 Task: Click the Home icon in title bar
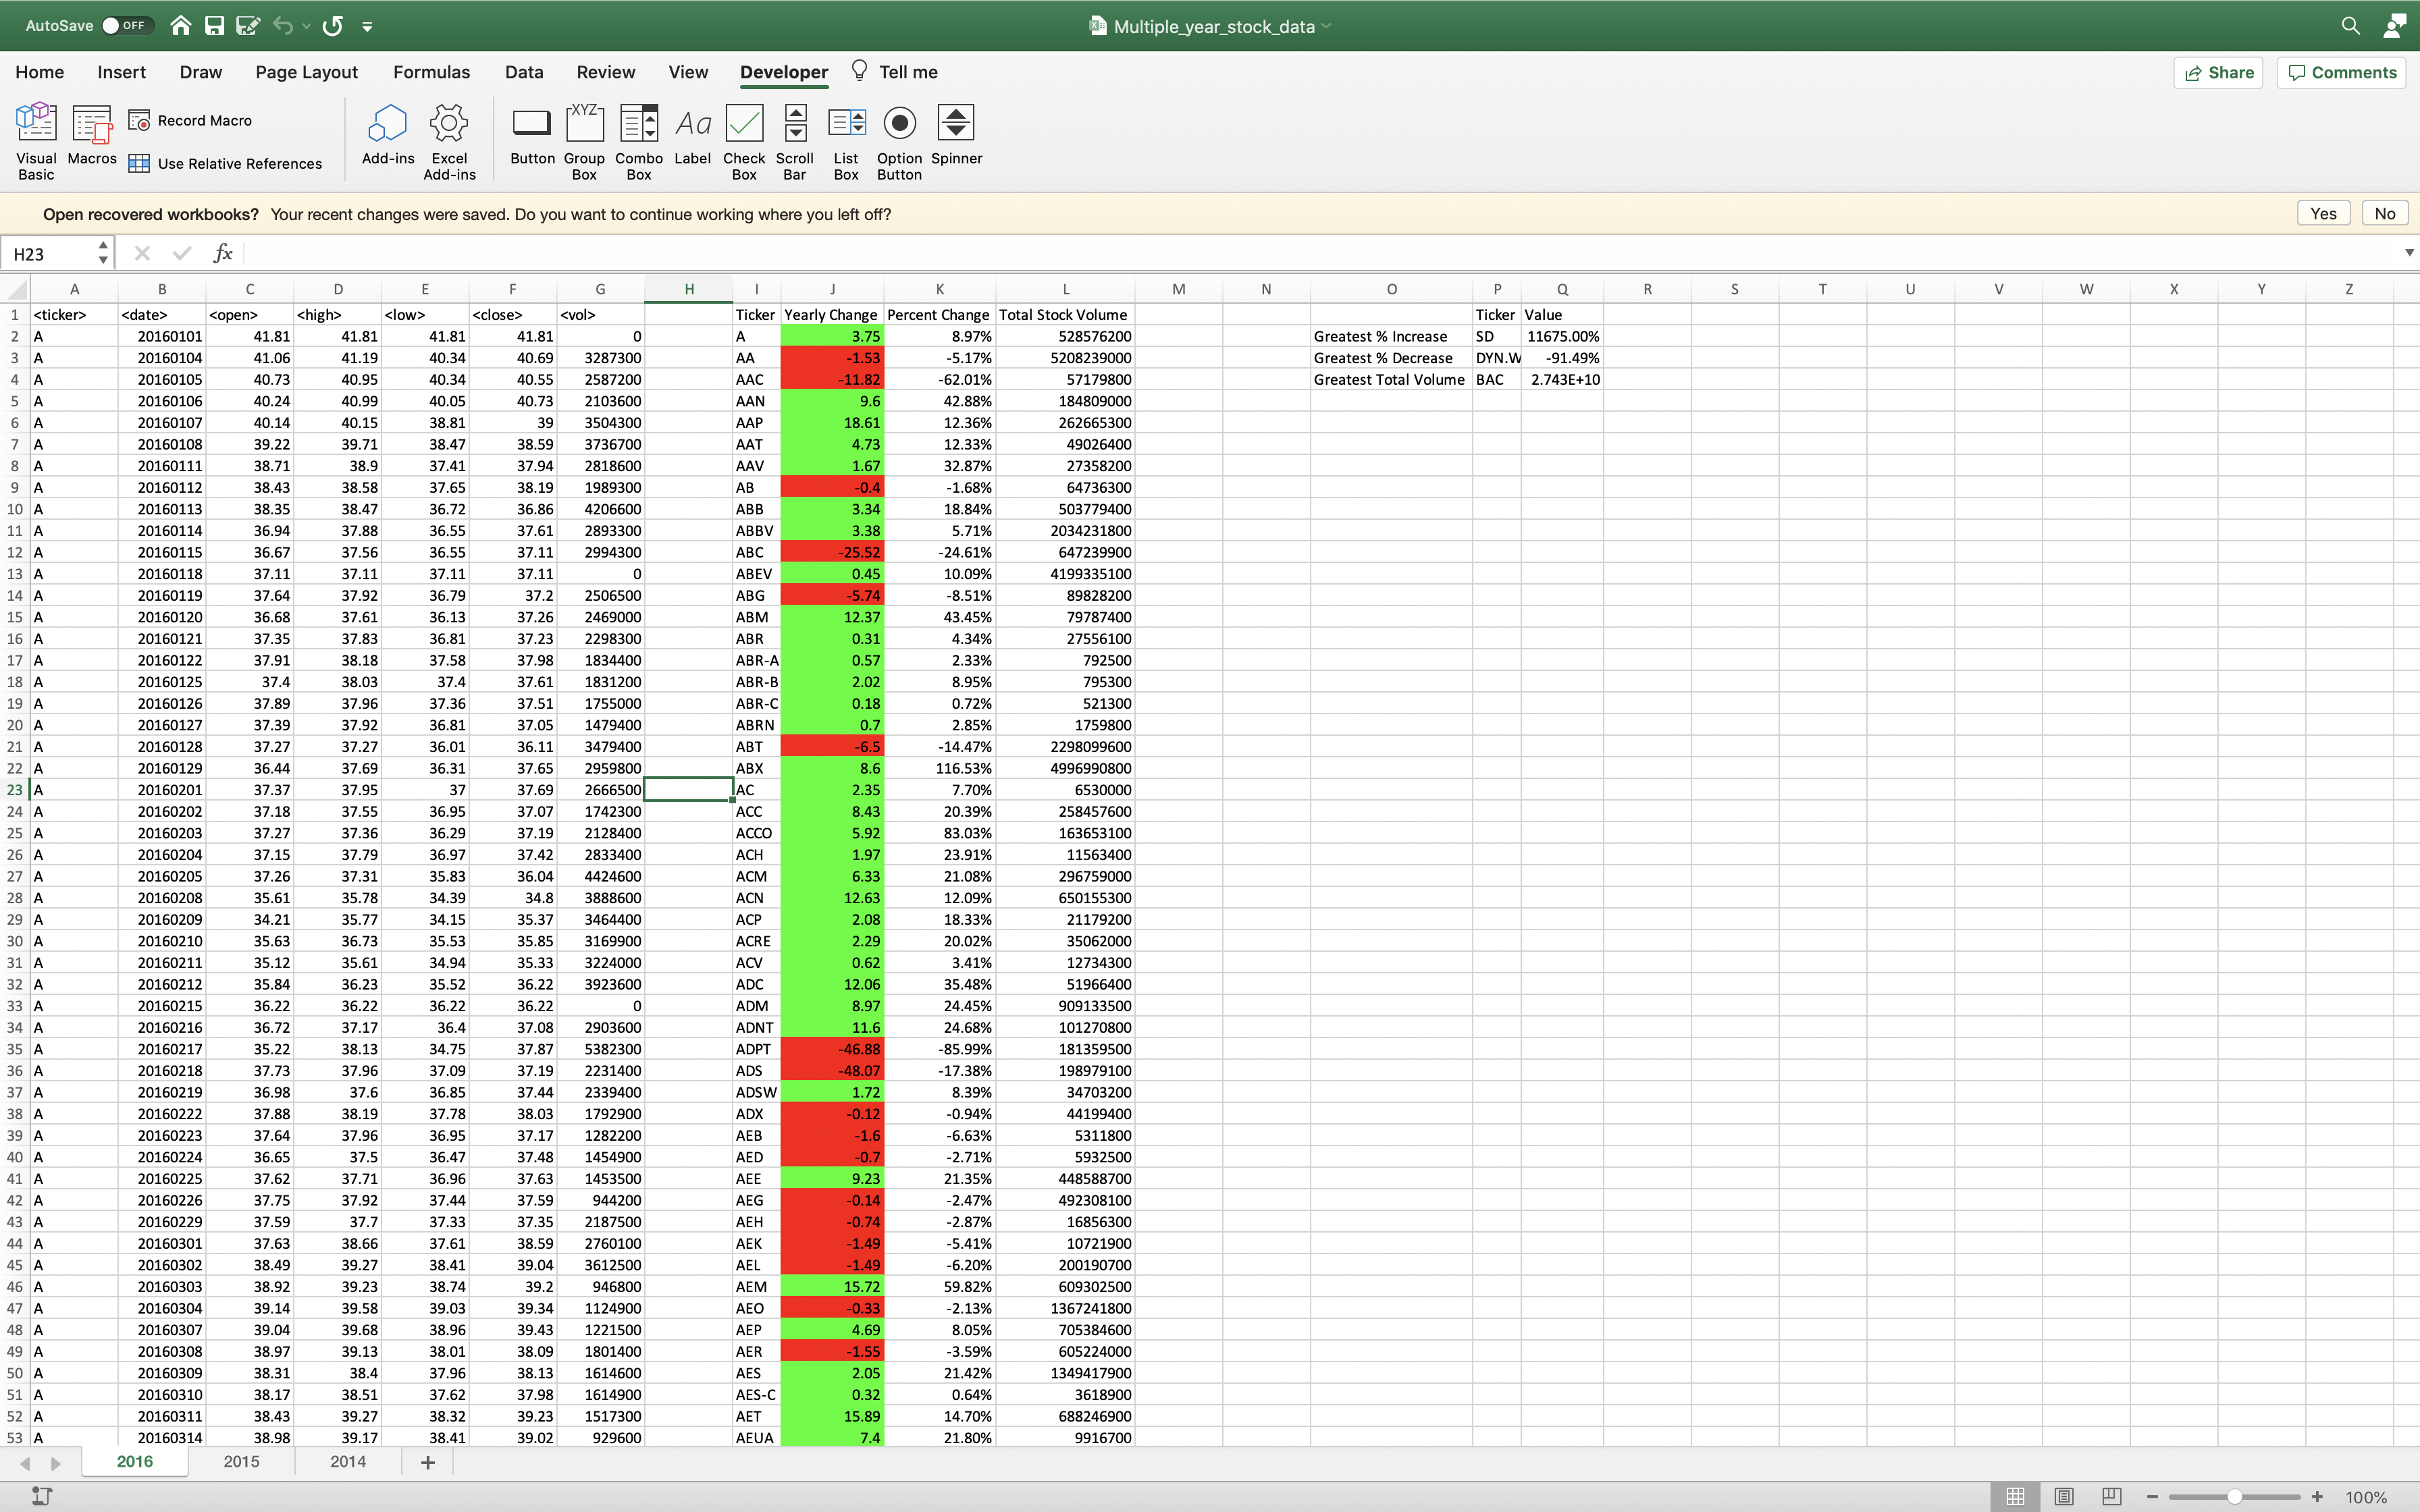pyautogui.click(x=181, y=26)
